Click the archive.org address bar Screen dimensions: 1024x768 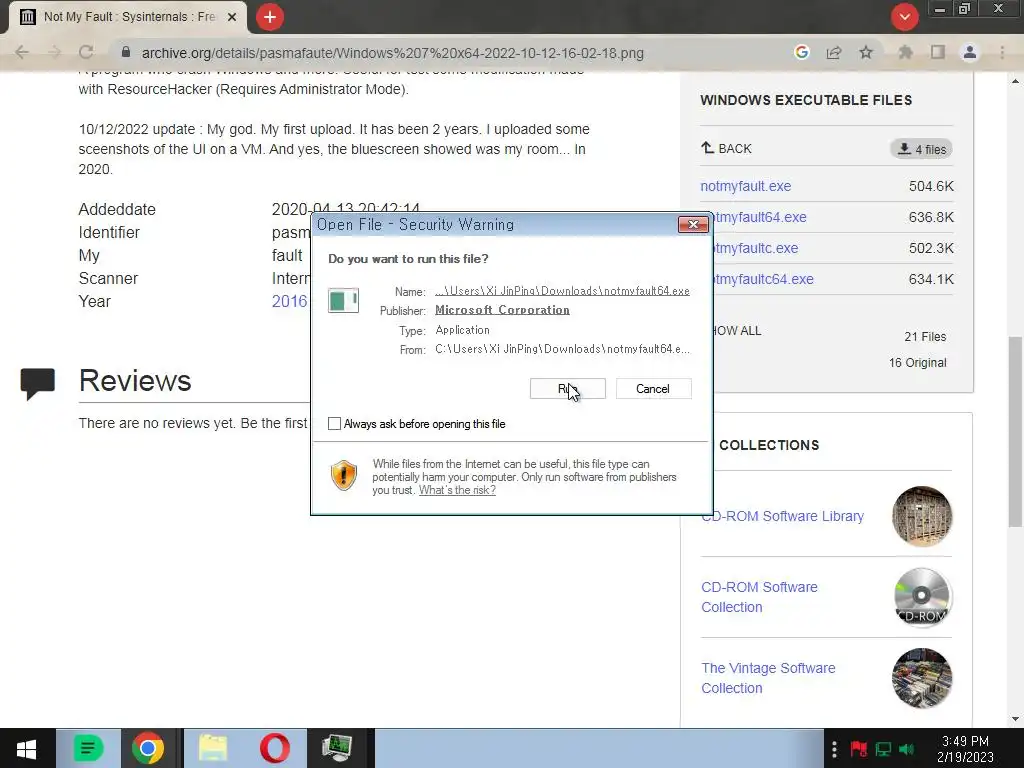(392, 53)
